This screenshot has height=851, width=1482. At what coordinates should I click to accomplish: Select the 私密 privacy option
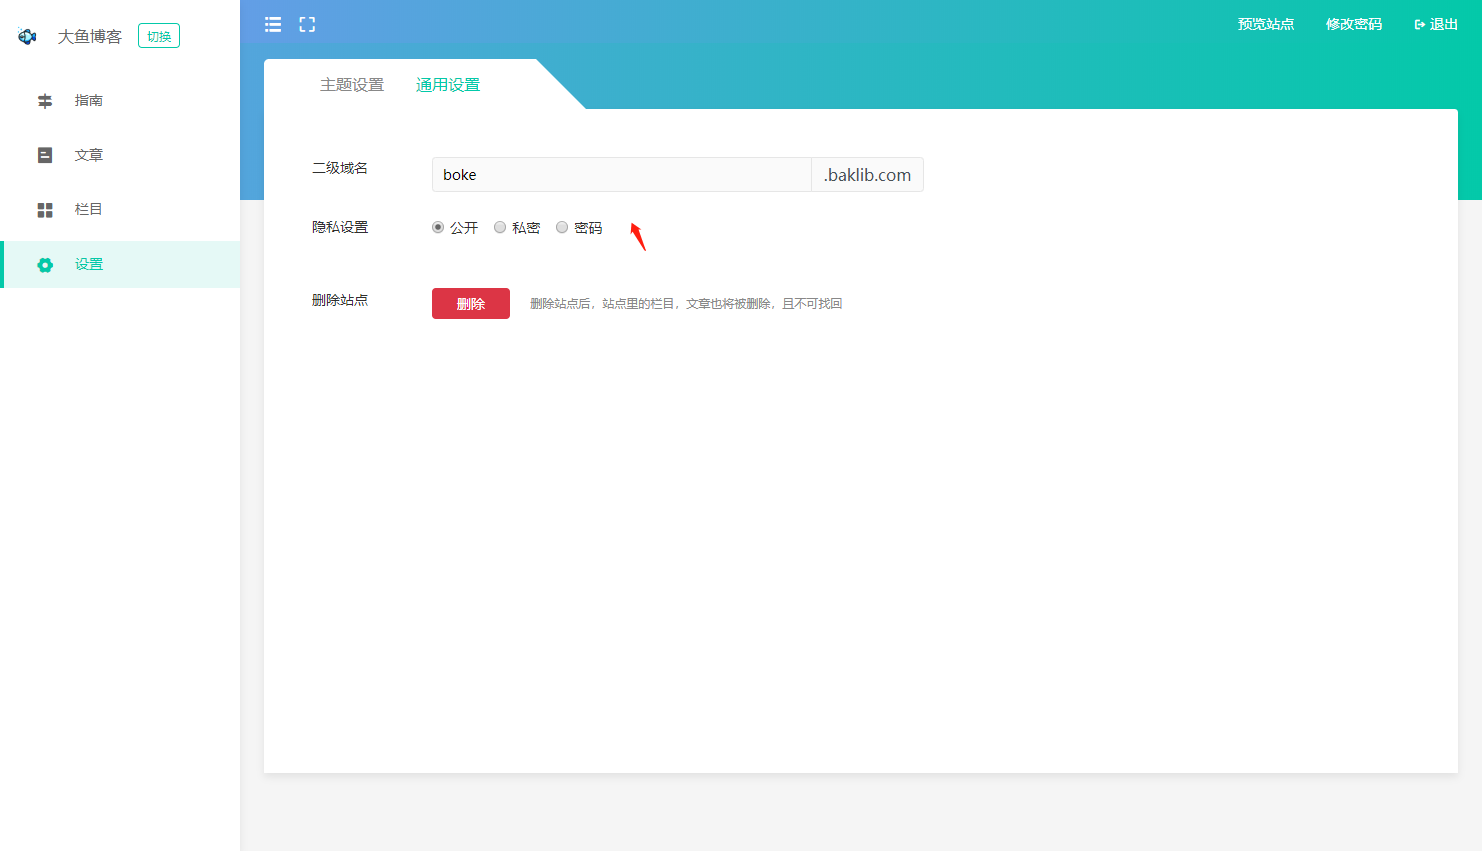(500, 227)
